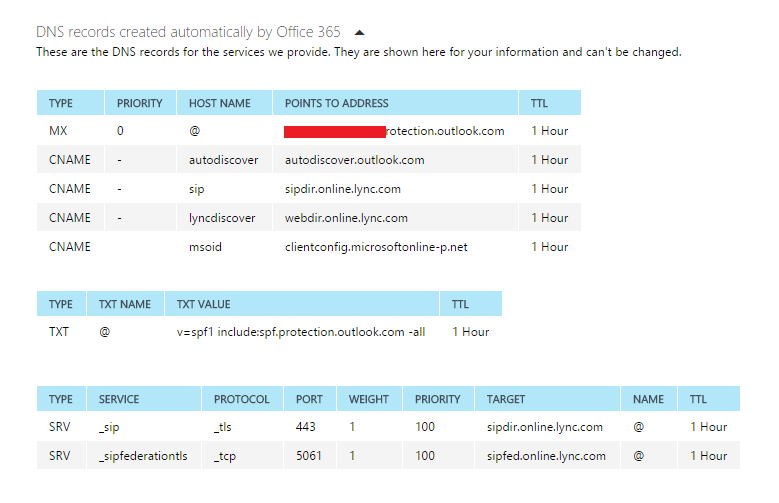Click webdir.online.lync.com address
779x503 pixels.
point(346,218)
